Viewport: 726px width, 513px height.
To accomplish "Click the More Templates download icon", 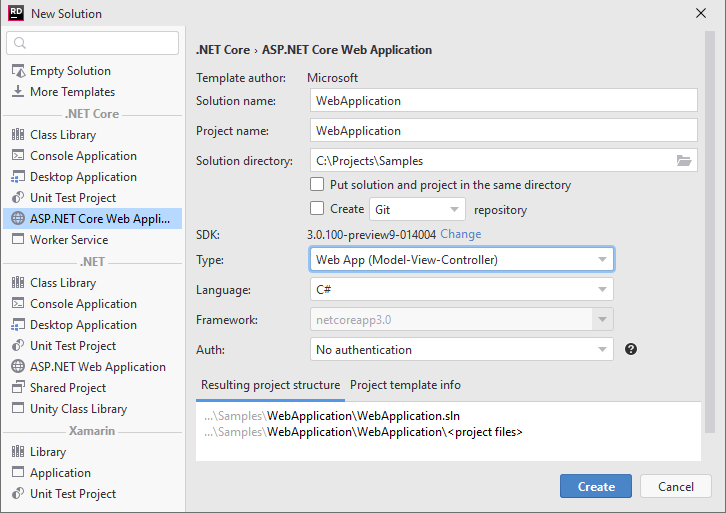I will (x=18, y=92).
